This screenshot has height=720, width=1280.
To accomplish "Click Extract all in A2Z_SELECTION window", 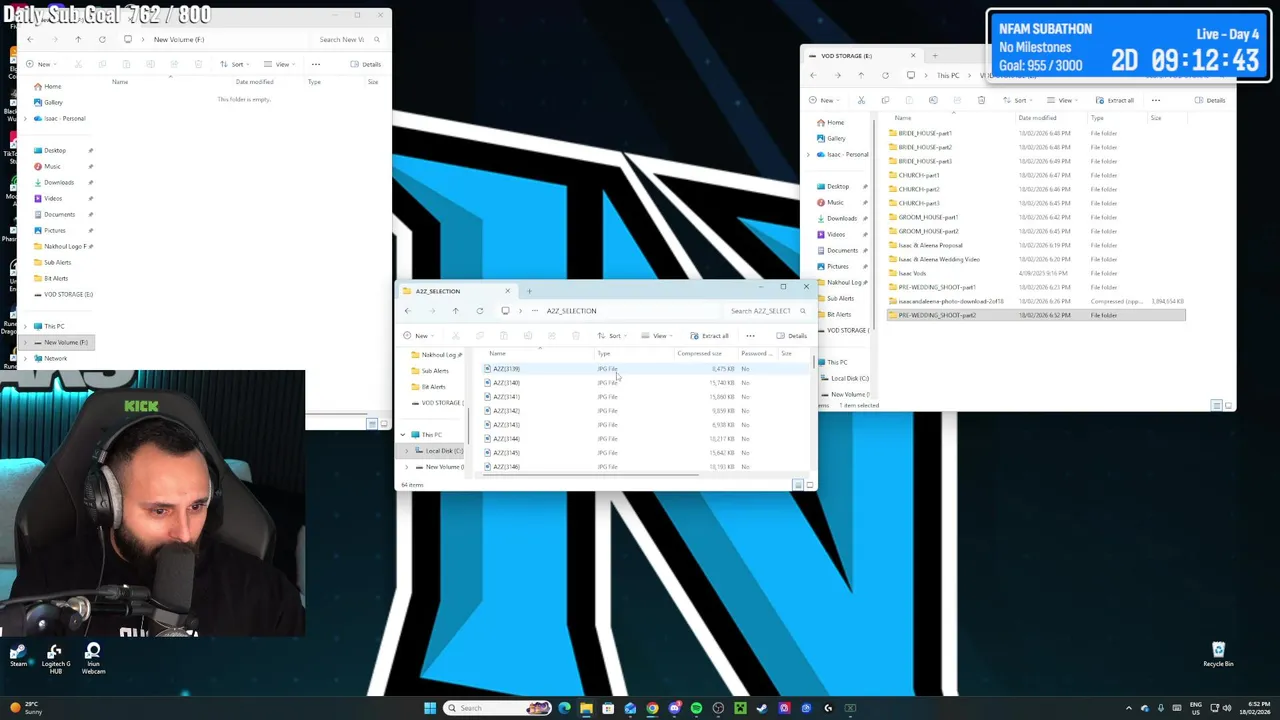I will (710, 336).
